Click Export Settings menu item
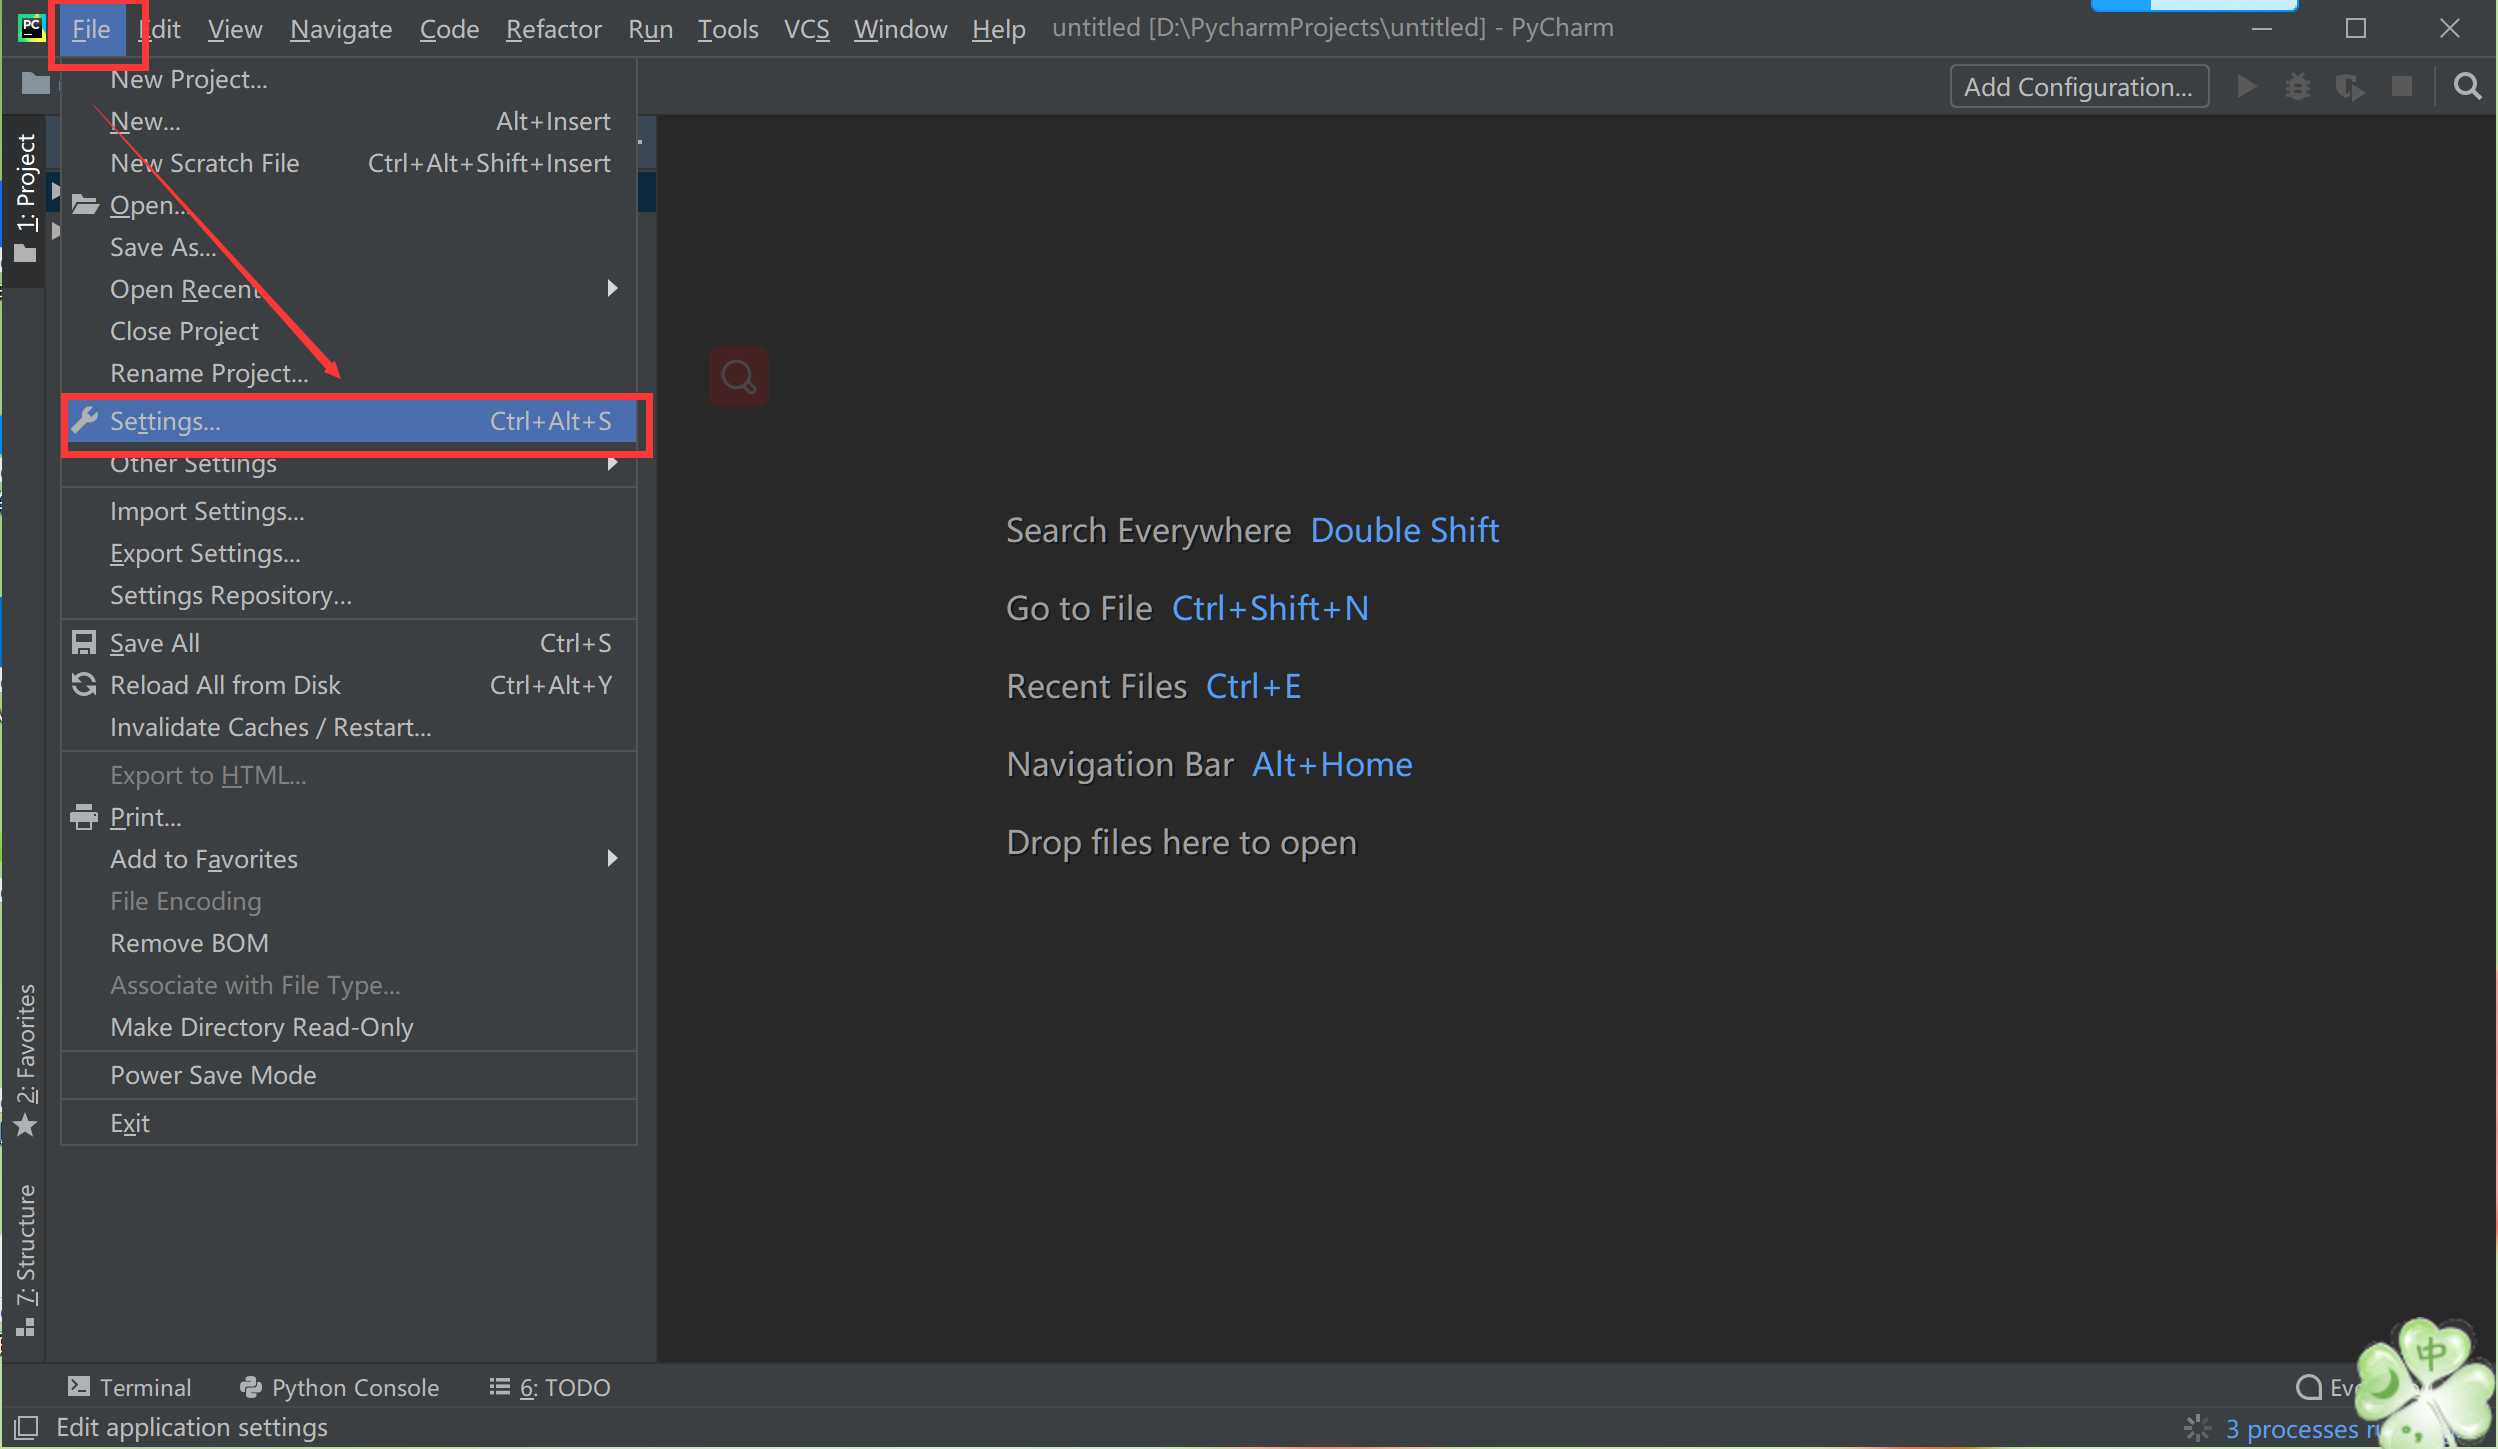The image size is (2498, 1449). (x=205, y=552)
